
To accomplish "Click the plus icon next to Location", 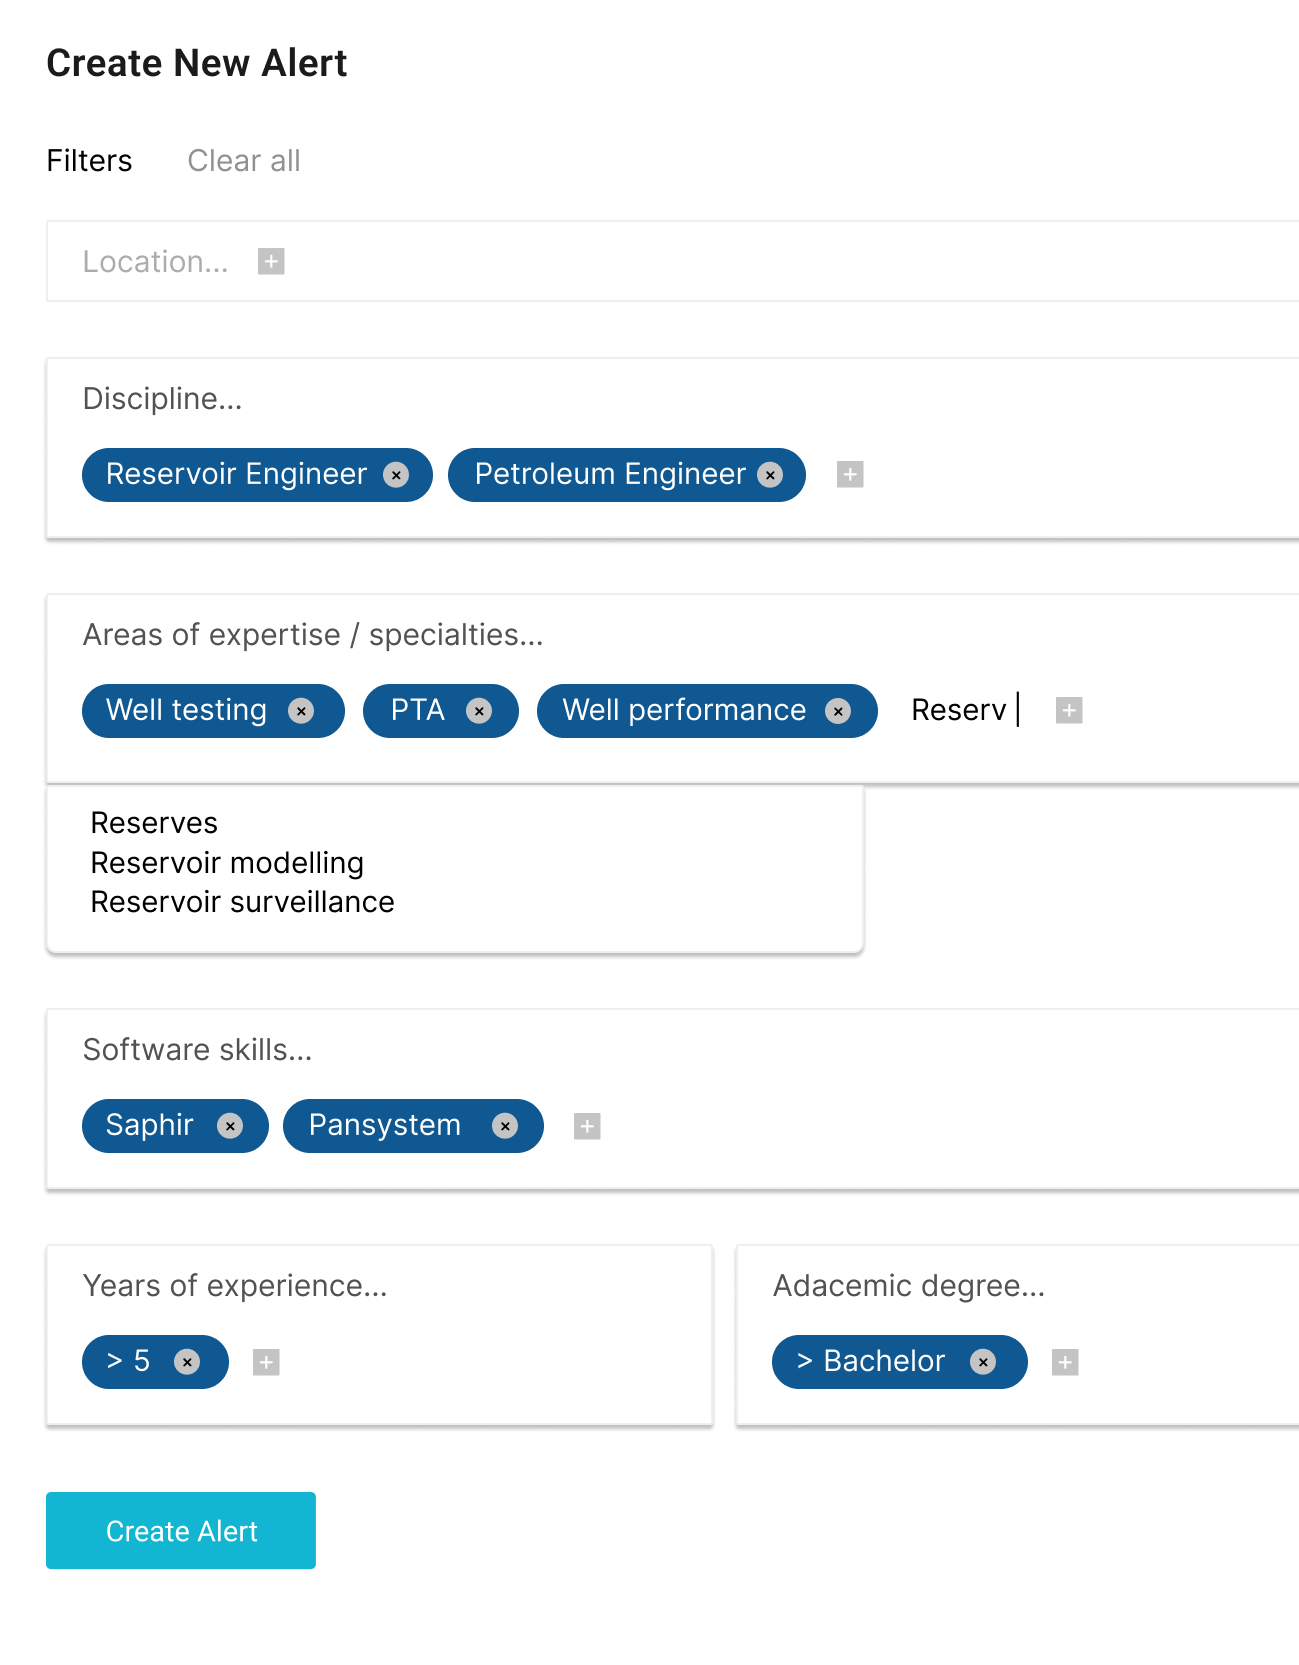I will (271, 262).
